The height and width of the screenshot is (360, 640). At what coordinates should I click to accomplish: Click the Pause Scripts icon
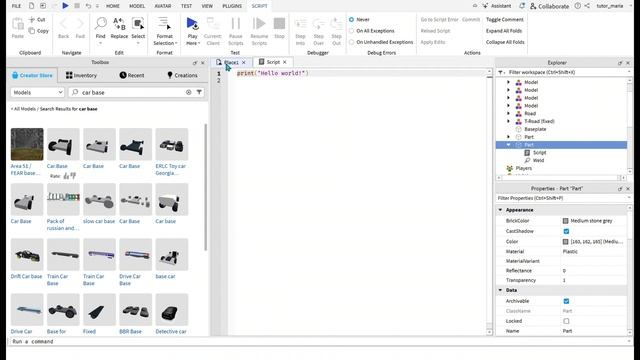236,24
